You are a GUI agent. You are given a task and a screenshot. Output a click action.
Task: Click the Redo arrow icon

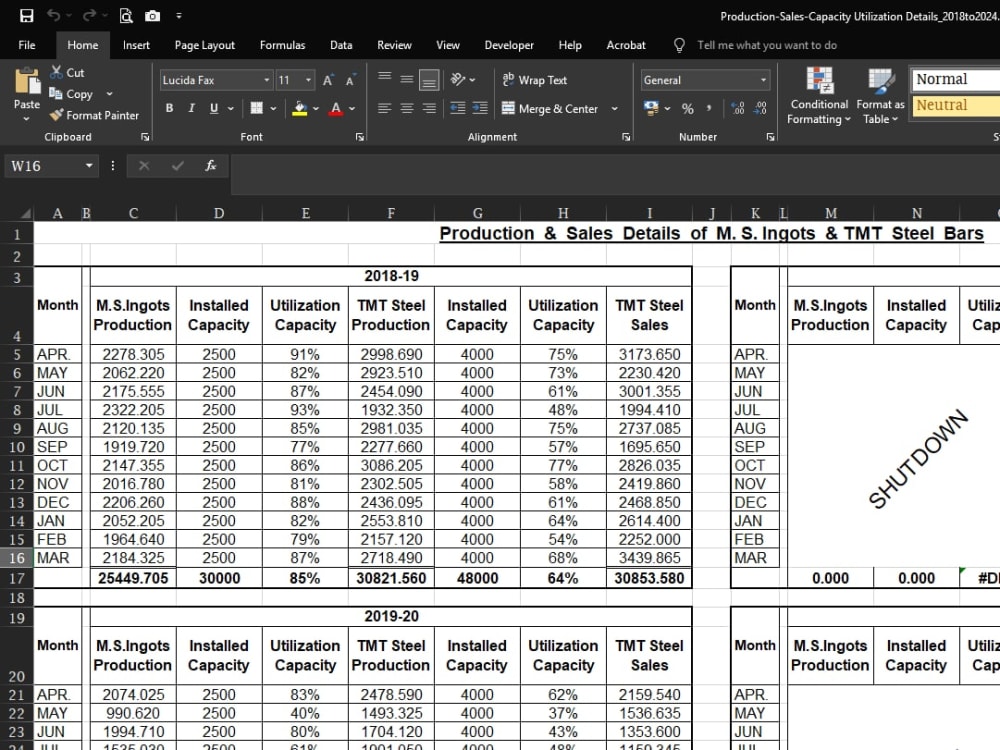click(x=89, y=15)
